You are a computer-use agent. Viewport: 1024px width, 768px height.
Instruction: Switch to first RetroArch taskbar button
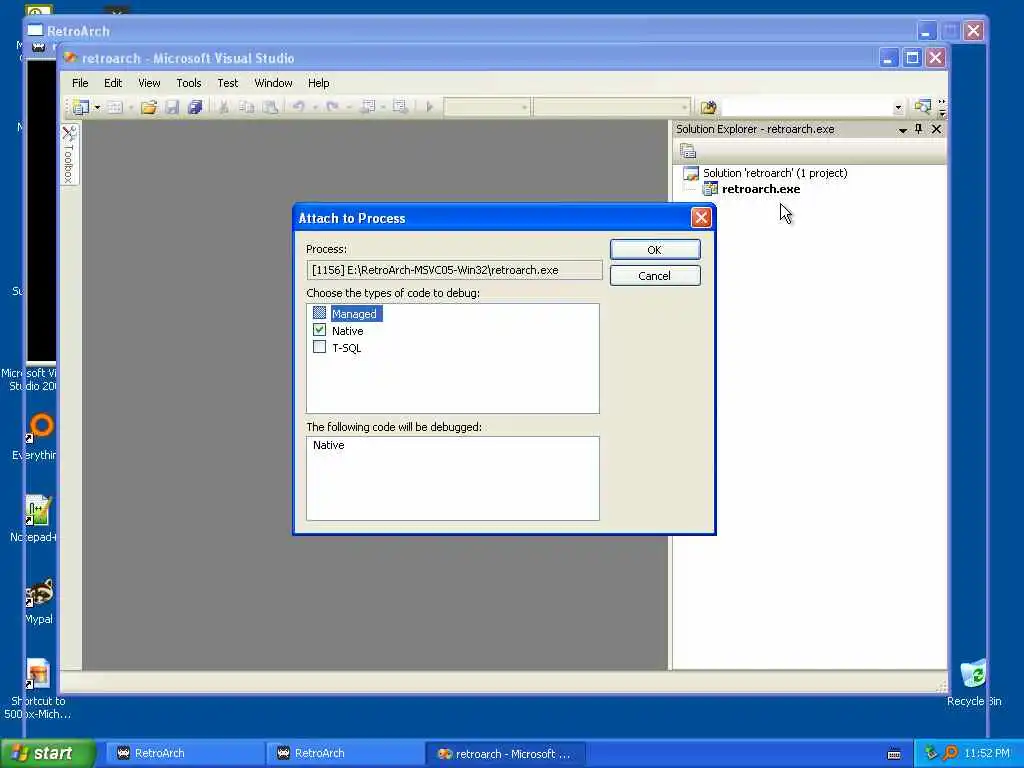pyautogui.click(x=183, y=753)
